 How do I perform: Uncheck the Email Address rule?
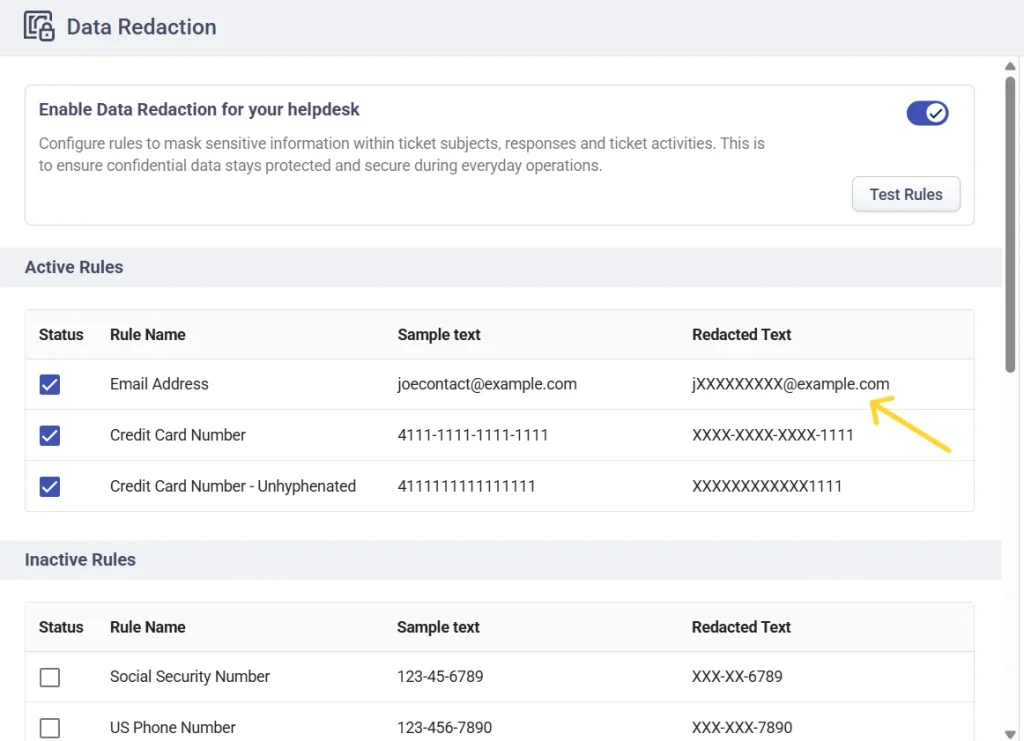click(49, 383)
